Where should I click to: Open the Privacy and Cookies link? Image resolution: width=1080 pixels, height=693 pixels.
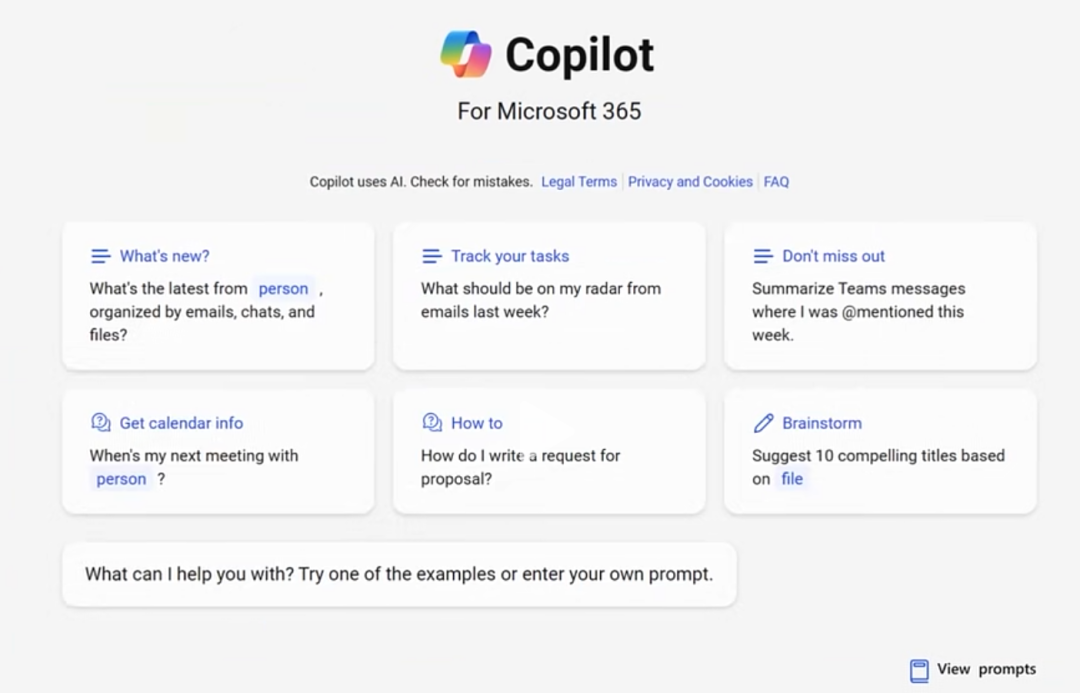[x=690, y=182]
